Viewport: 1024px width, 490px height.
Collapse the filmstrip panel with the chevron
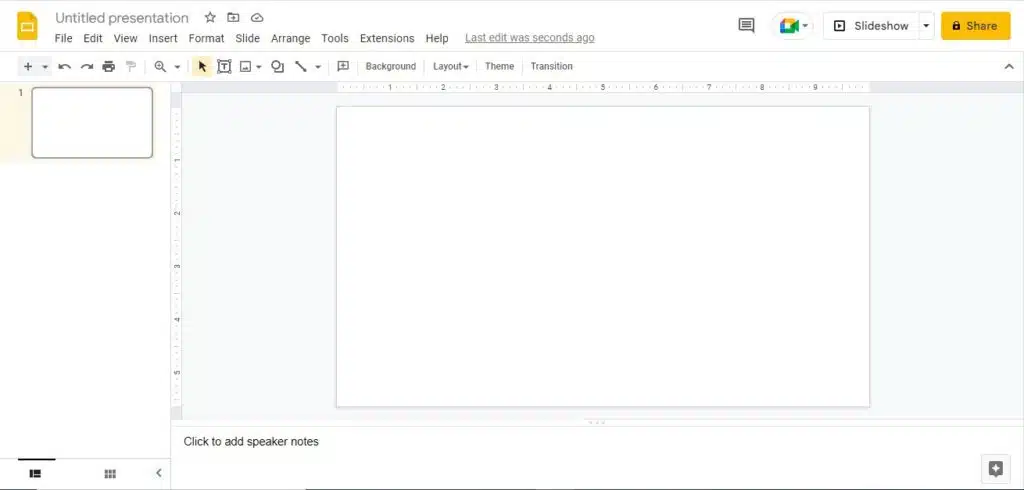[x=158, y=473]
